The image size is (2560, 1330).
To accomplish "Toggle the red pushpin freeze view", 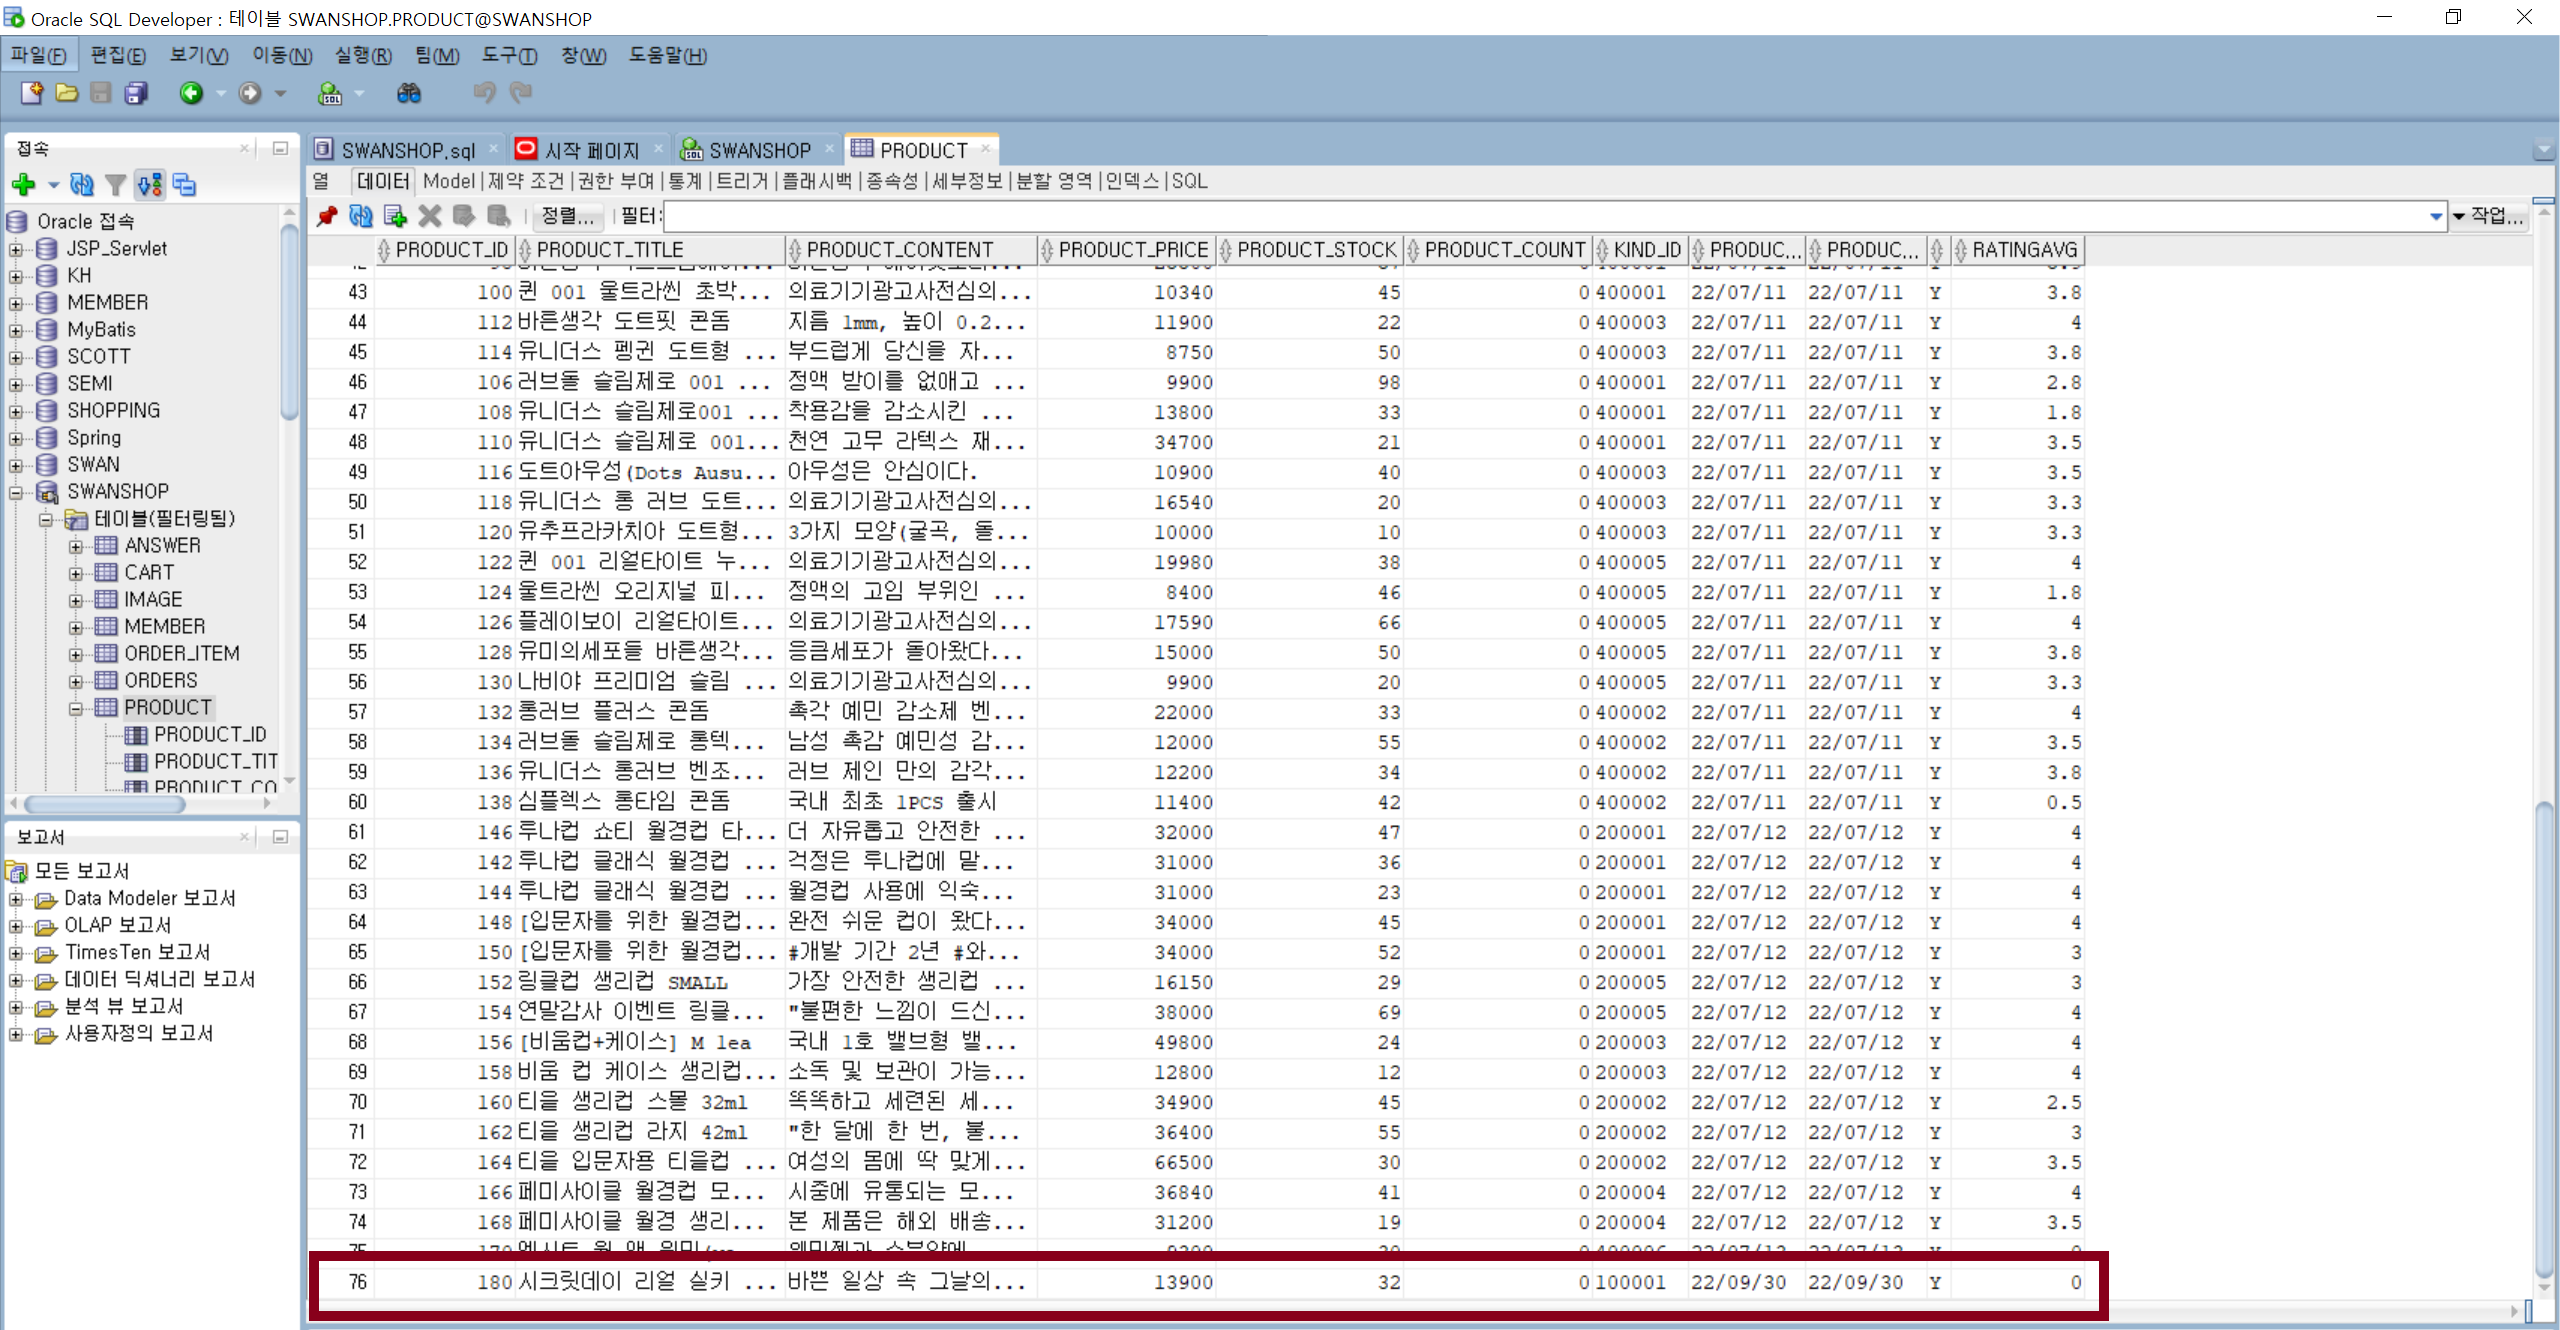I will point(326,216).
